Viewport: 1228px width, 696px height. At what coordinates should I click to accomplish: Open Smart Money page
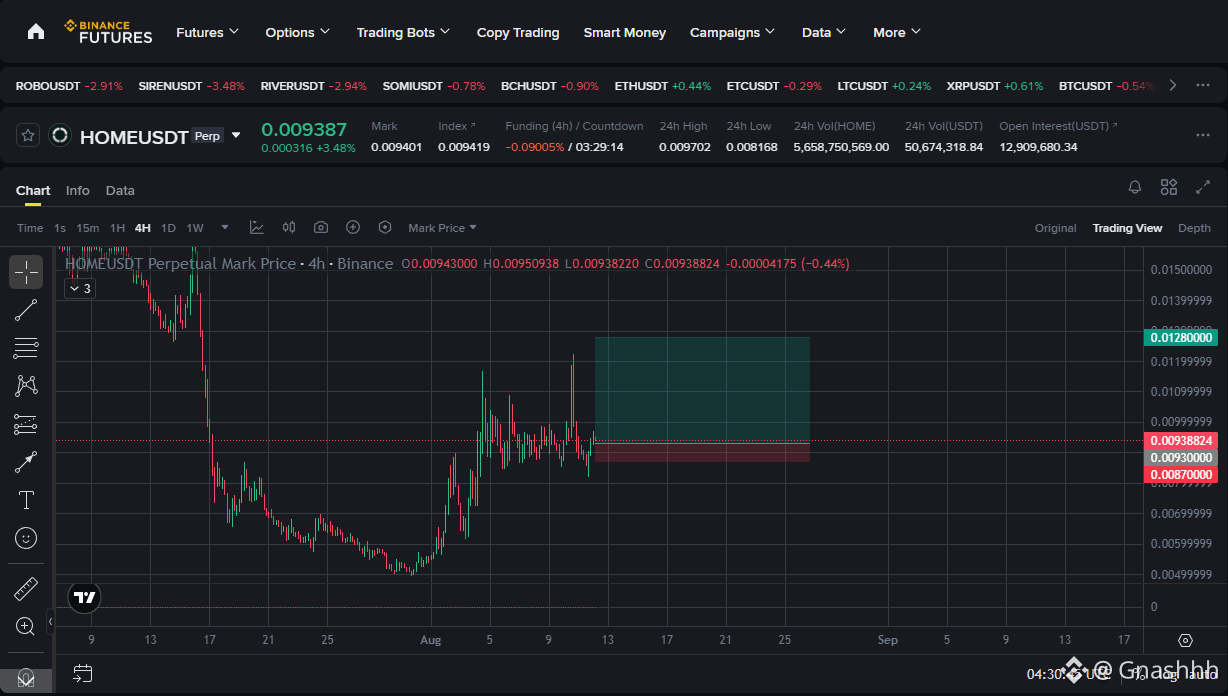[x=625, y=32]
